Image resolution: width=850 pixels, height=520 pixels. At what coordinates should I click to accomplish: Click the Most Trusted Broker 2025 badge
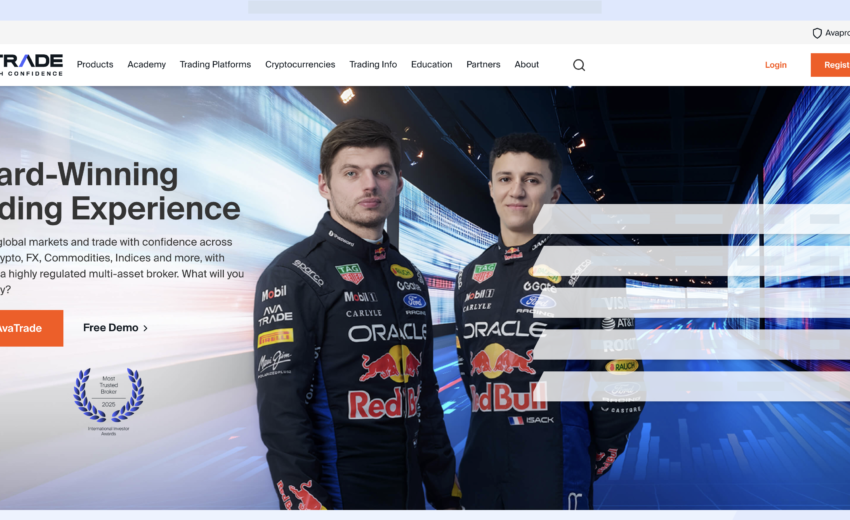coord(109,401)
